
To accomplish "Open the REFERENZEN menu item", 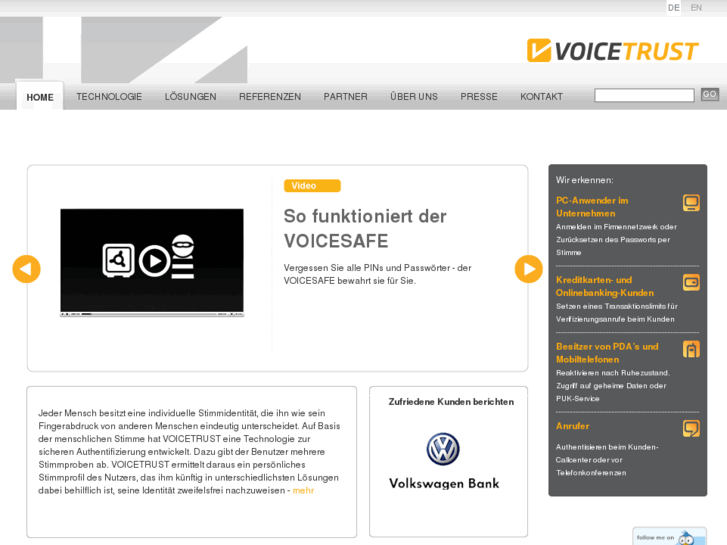I will 270,96.
